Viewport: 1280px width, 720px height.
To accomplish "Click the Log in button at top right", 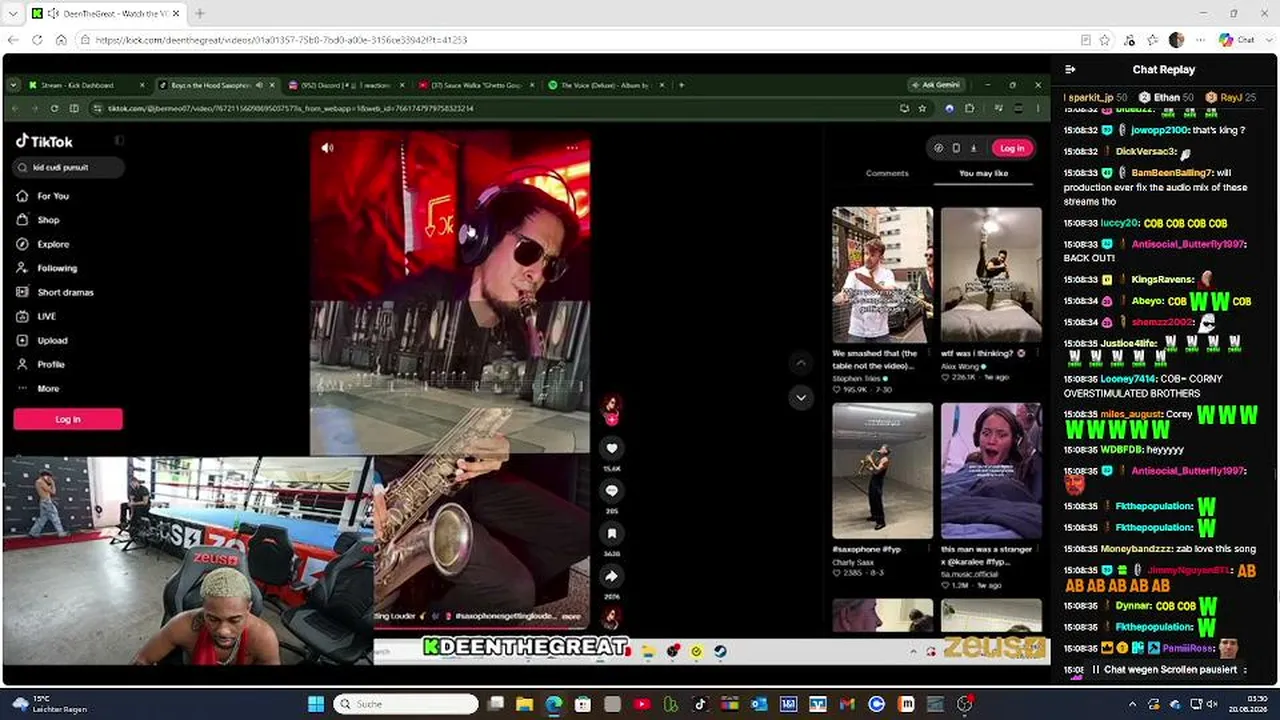I will [1012, 148].
